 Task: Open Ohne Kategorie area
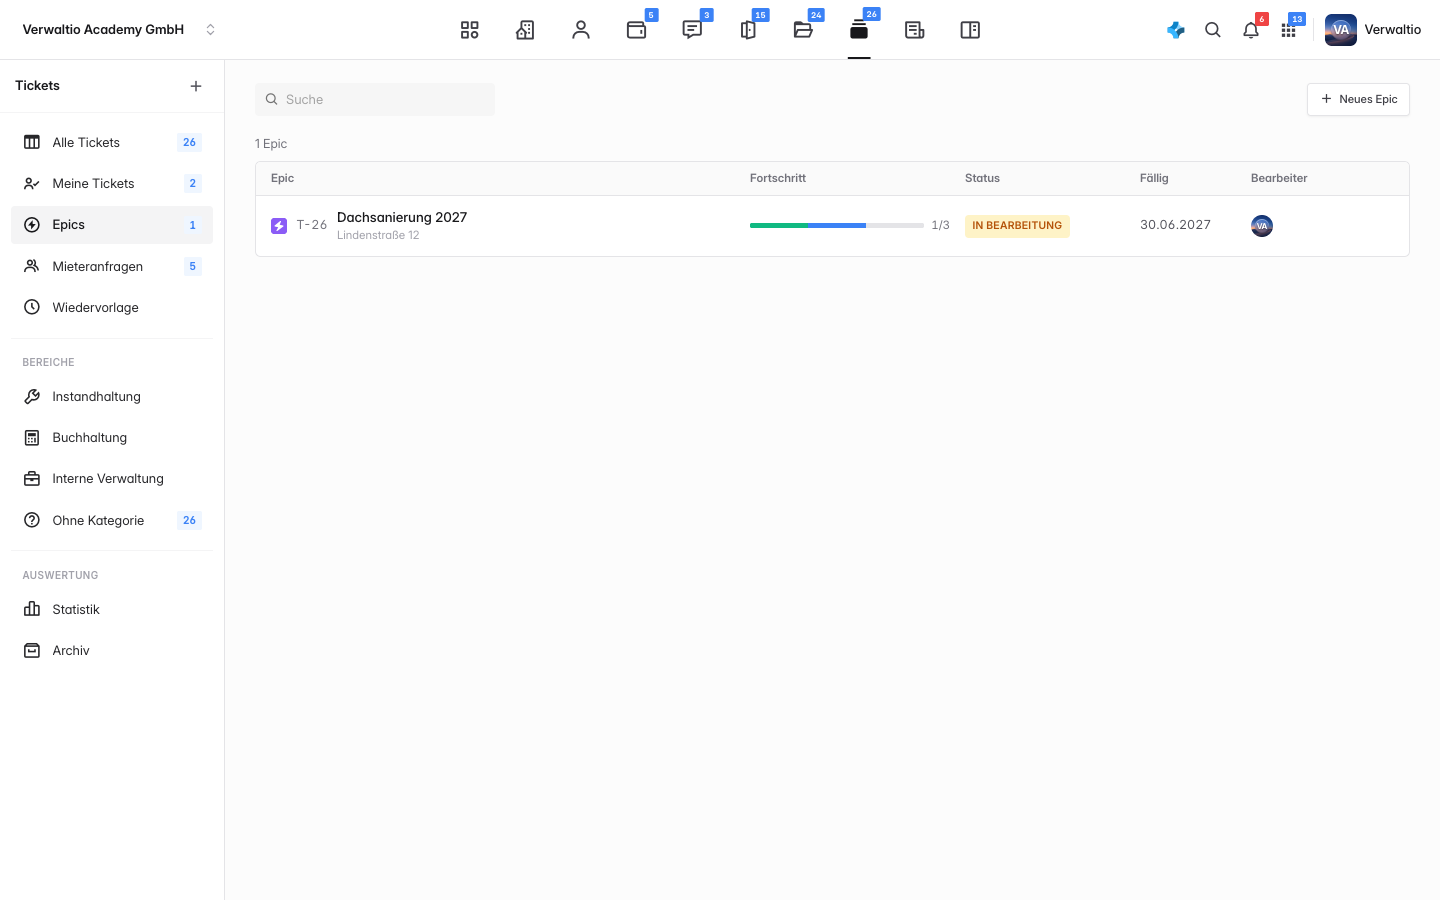[x=112, y=520]
